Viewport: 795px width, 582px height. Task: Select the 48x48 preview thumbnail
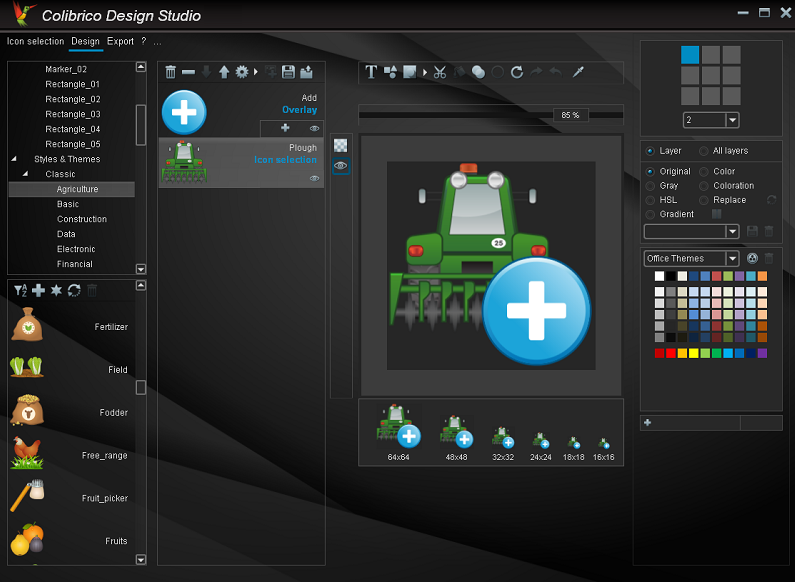456,434
